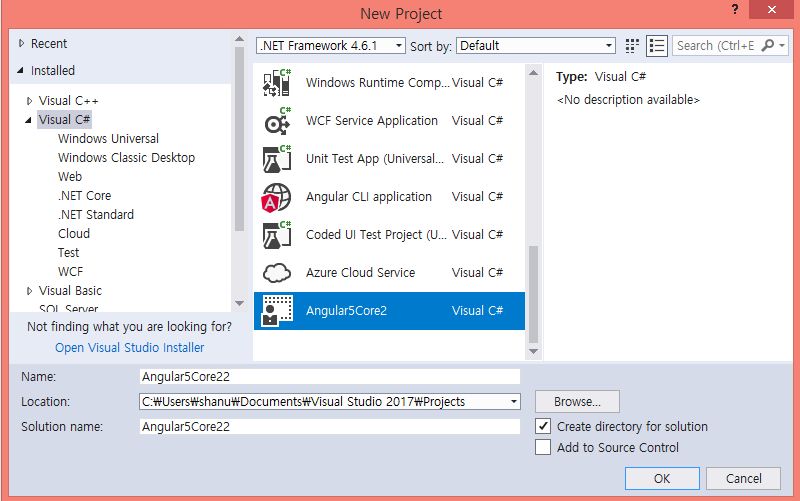The width and height of the screenshot is (800, 501).
Task: Open the search options dropdown arrow
Action: click(782, 45)
